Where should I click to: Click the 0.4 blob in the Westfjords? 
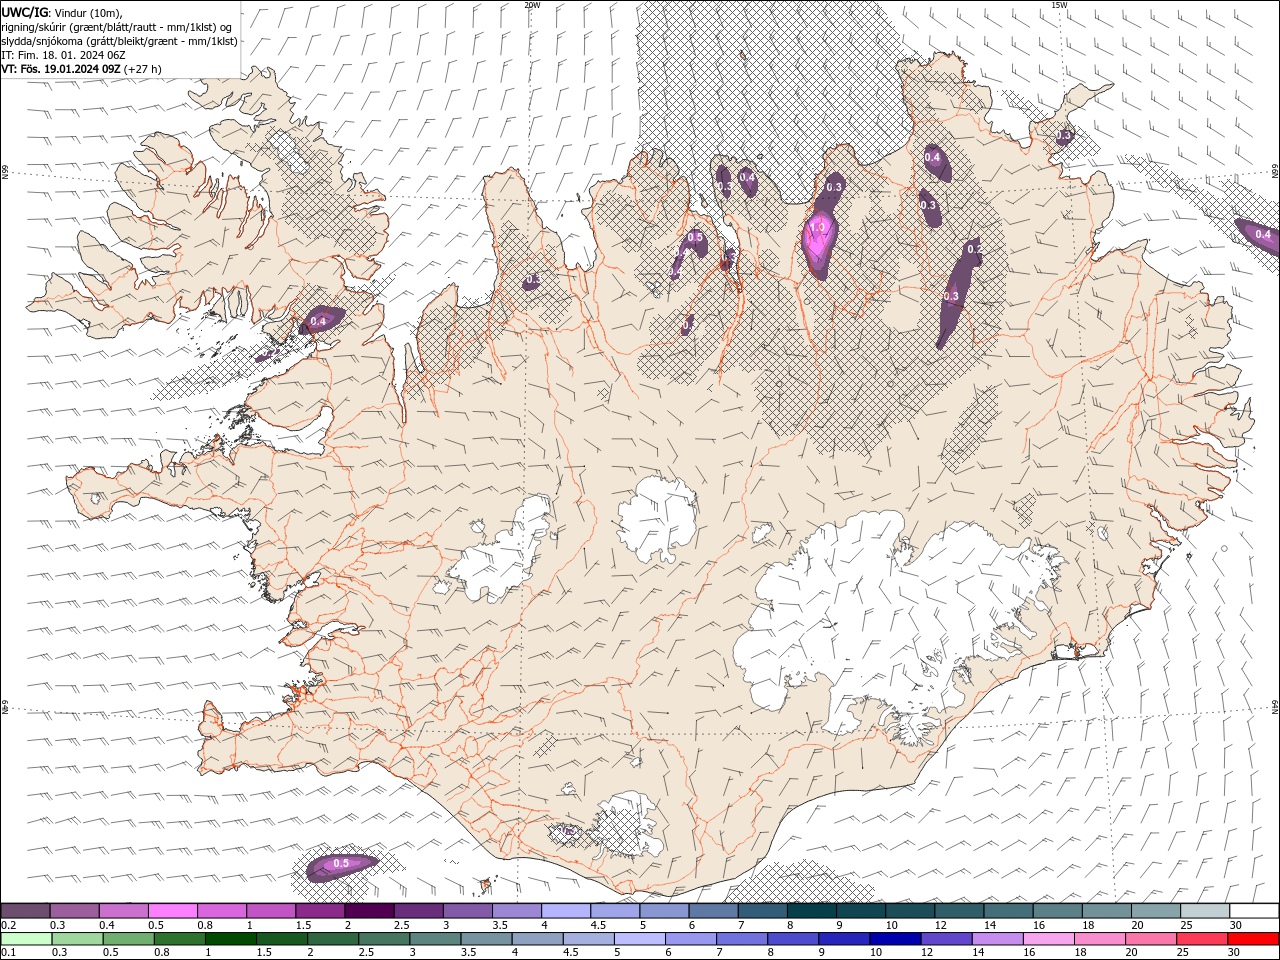click(x=321, y=320)
